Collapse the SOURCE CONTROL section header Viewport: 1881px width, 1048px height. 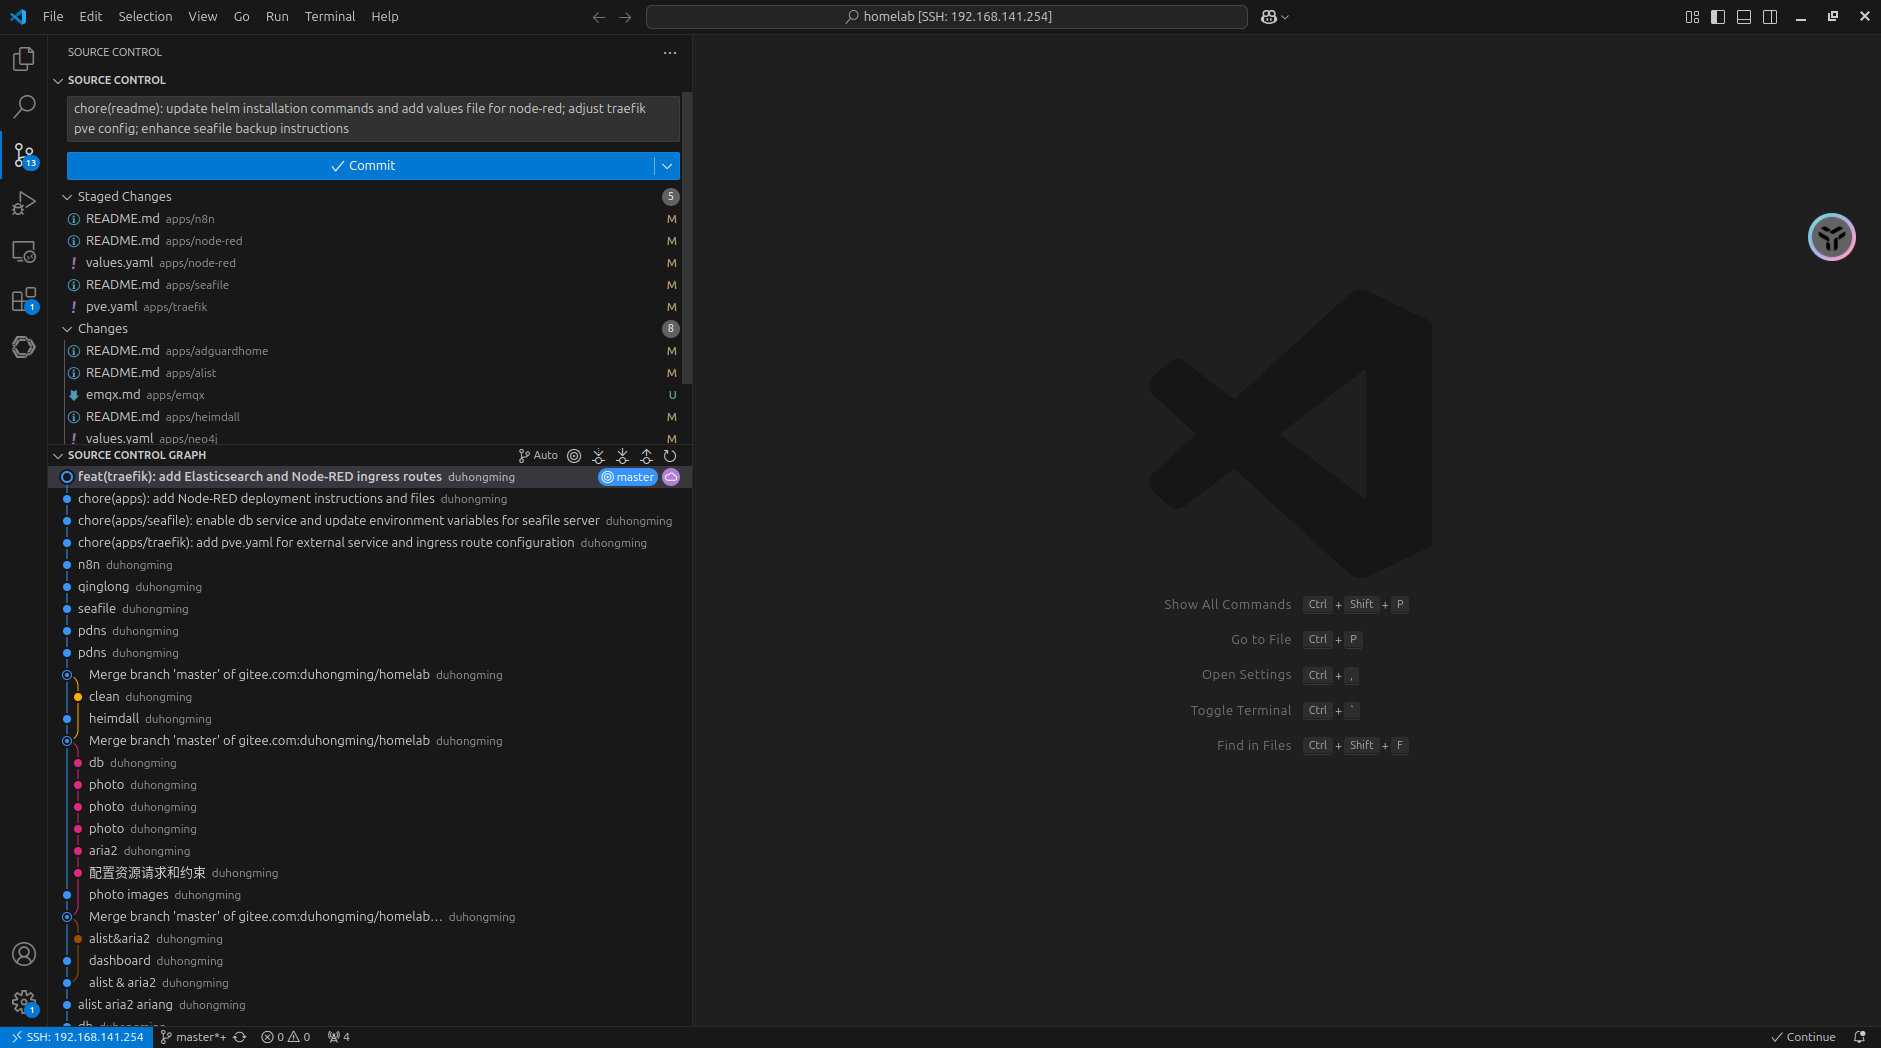[x=116, y=80]
